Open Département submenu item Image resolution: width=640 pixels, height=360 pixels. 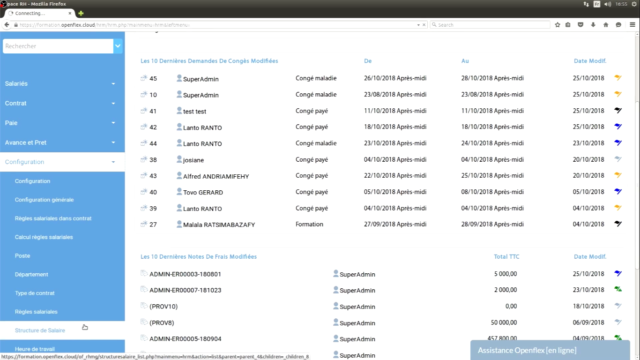click(x=31, y=274)
